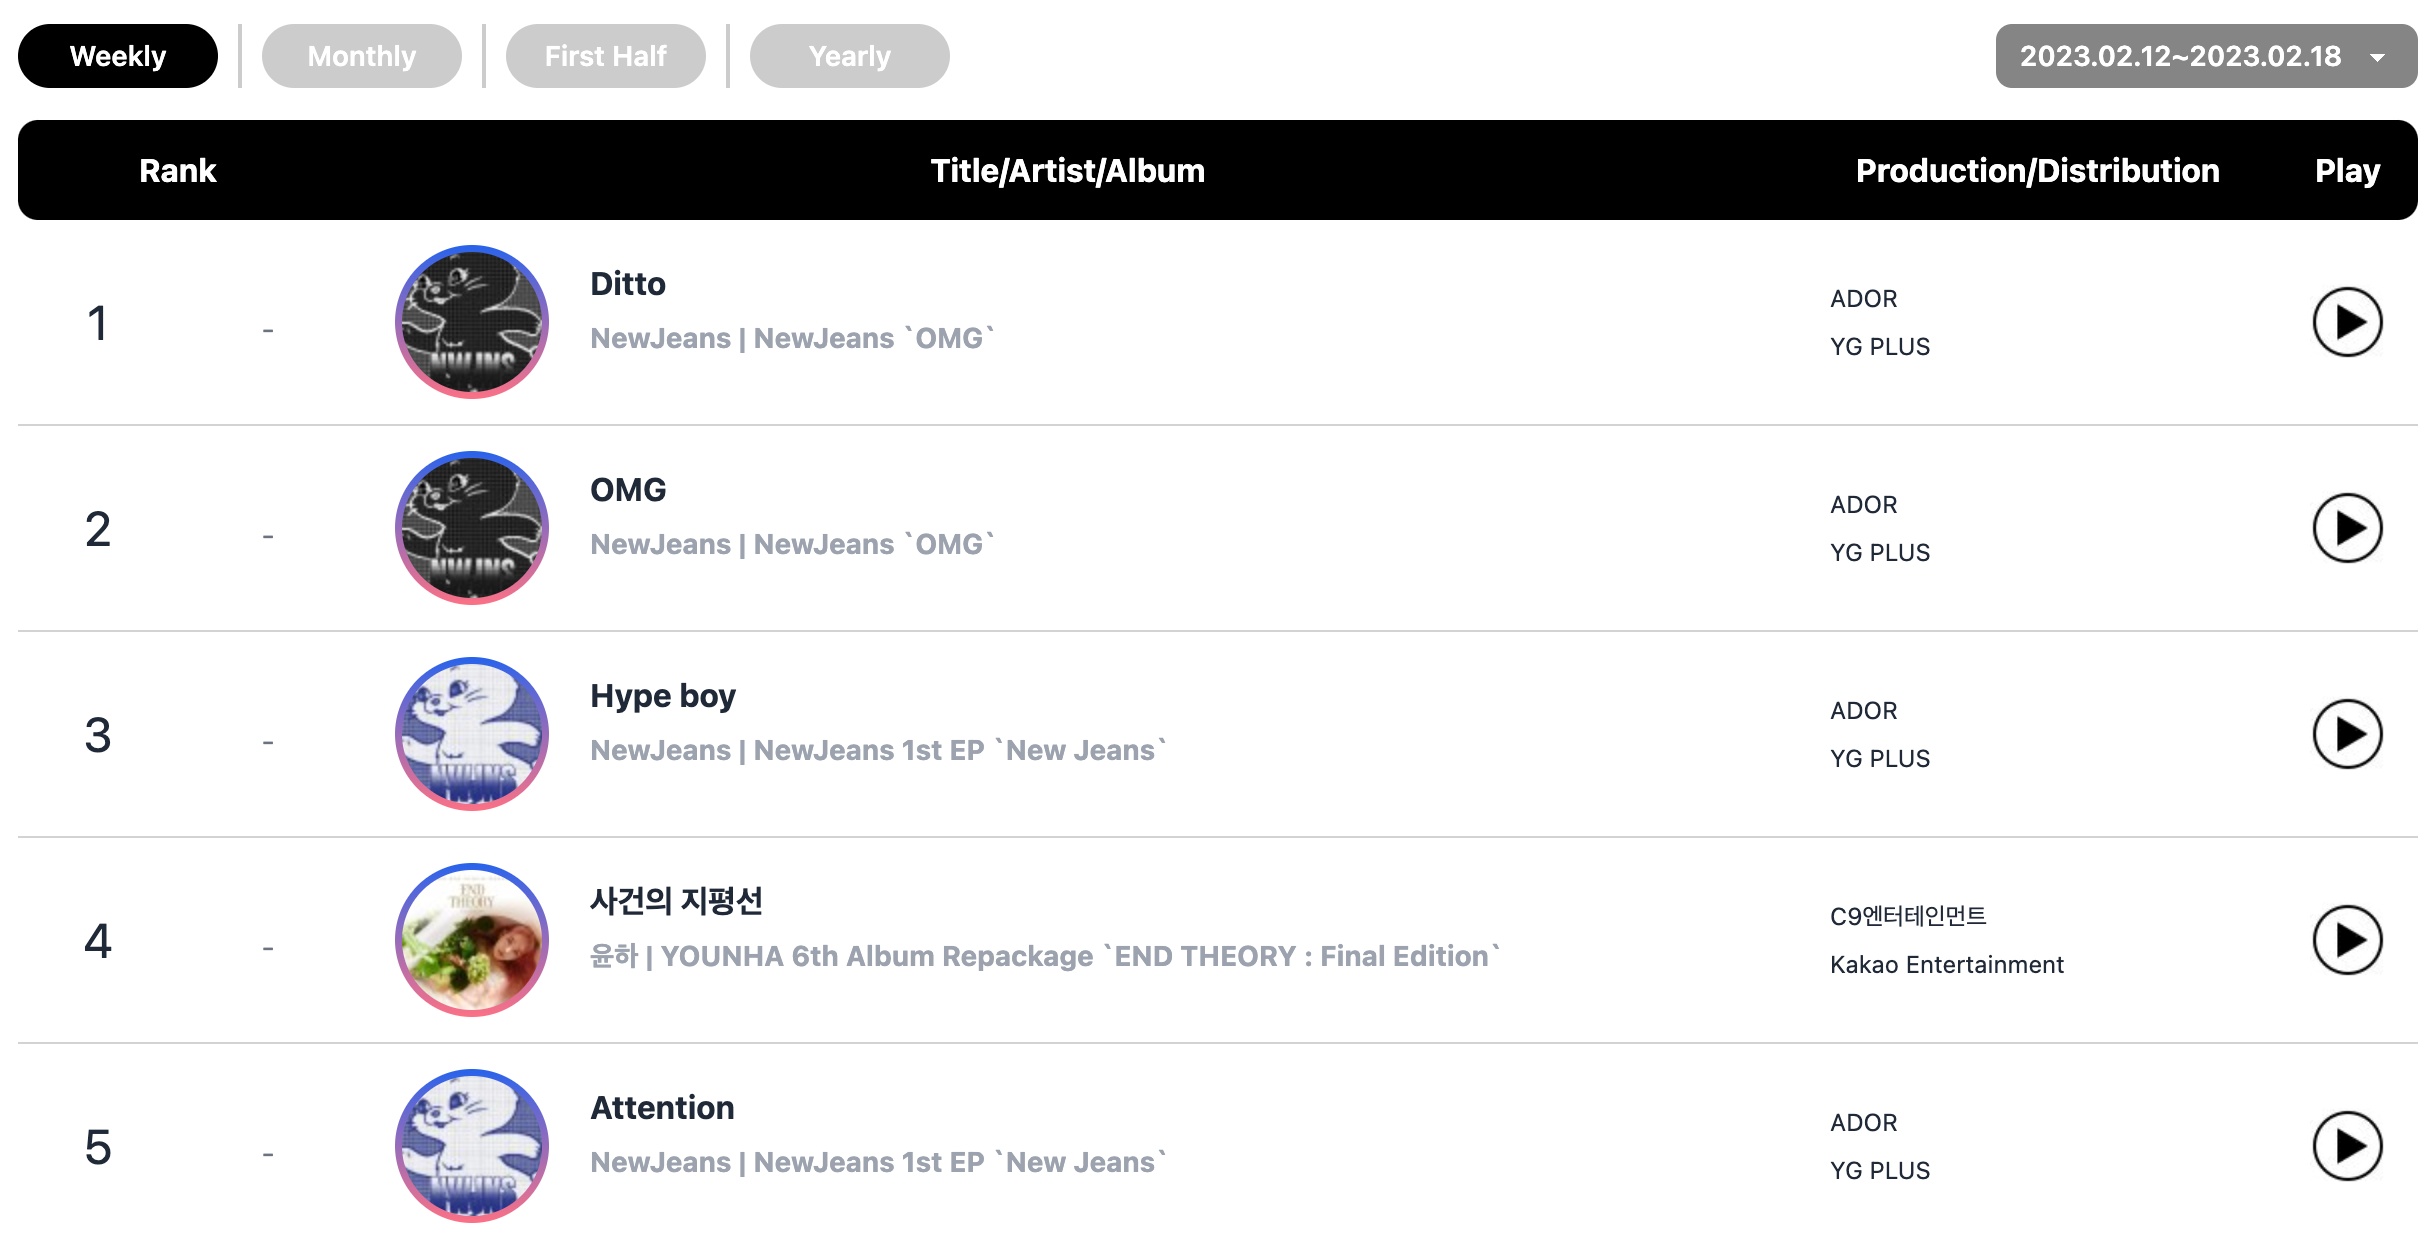
Task: Select the Weekly chart tab
Action: (x=118, y=56)
